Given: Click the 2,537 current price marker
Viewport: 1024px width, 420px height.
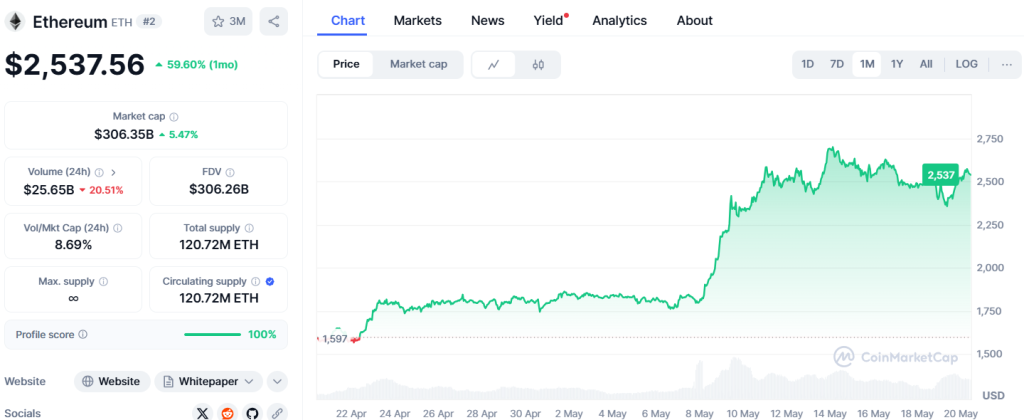Looking at the screenshot, I should tap(940, 174).
